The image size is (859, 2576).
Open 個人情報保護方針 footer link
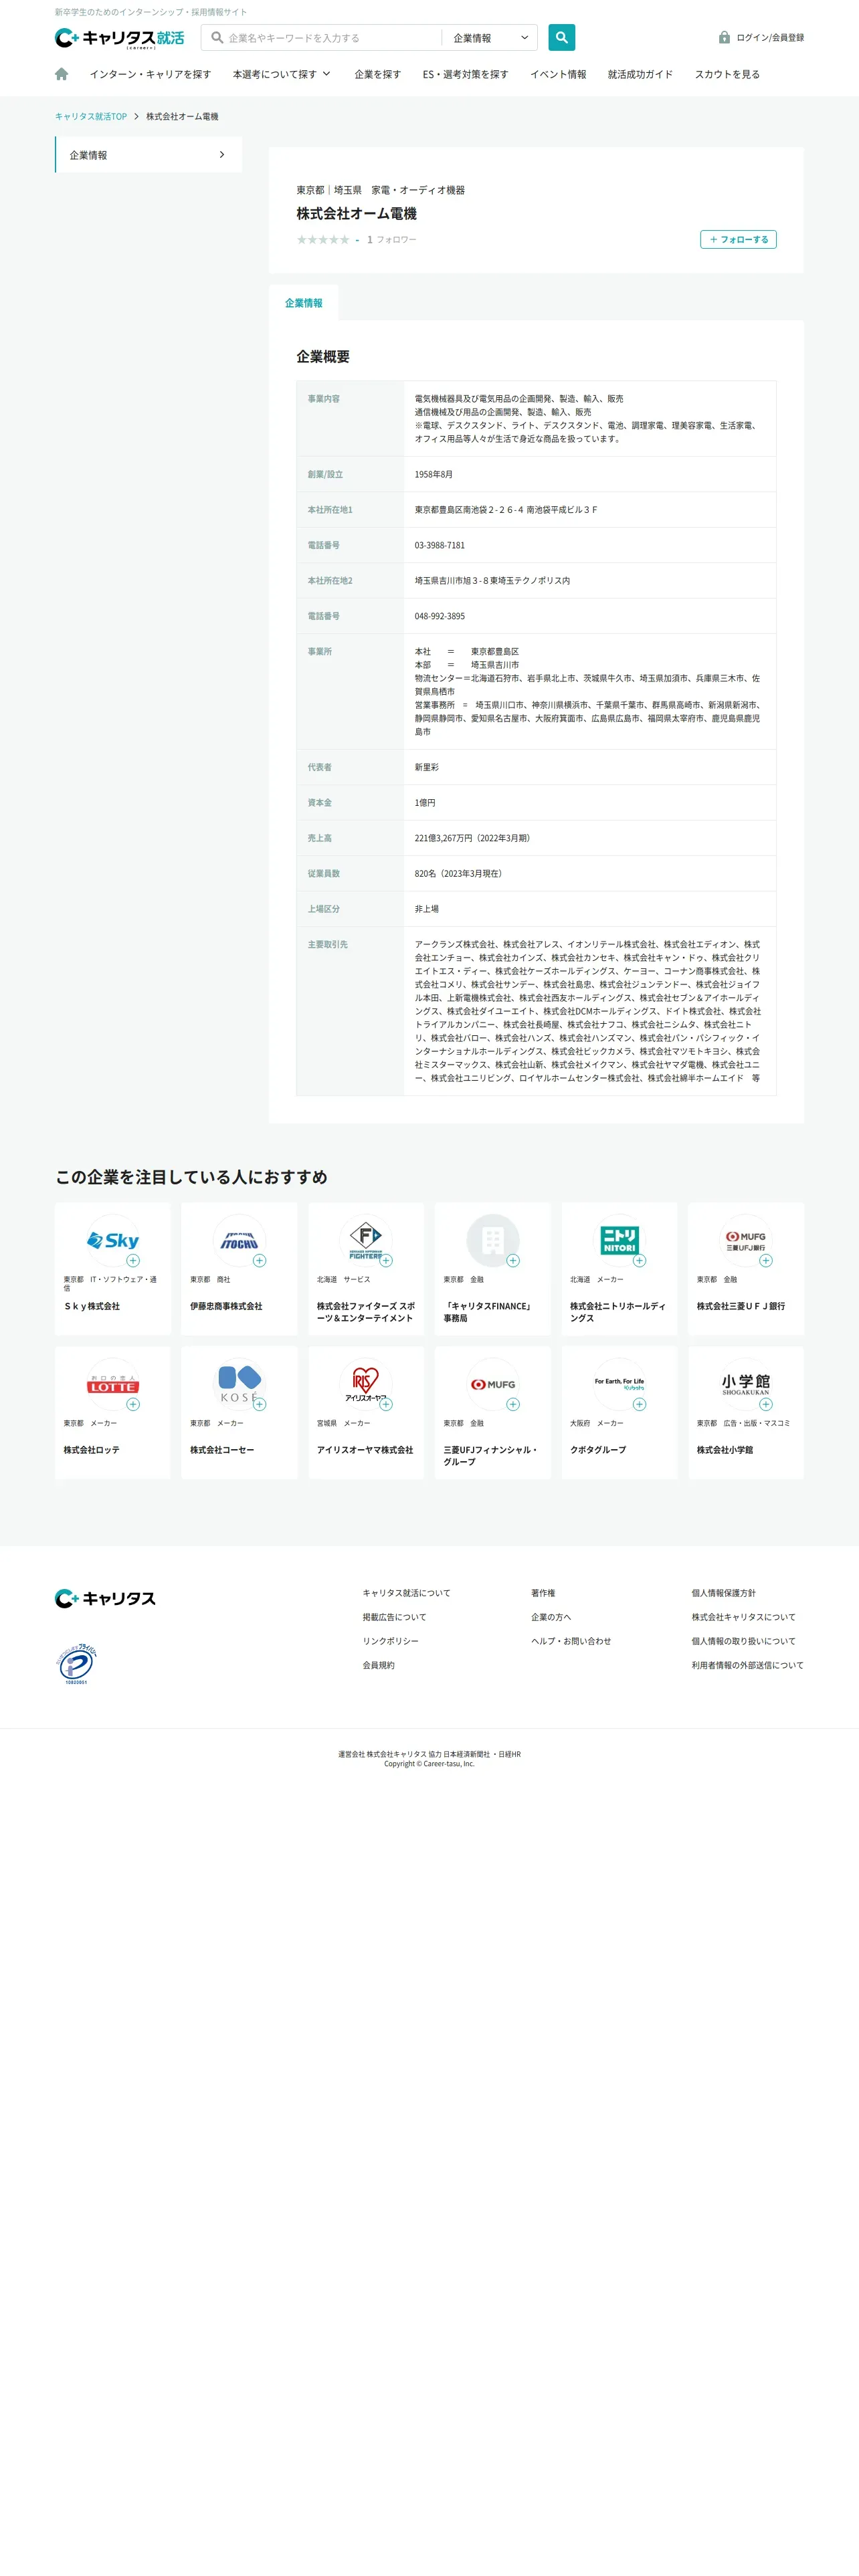tap(723, 1593)
